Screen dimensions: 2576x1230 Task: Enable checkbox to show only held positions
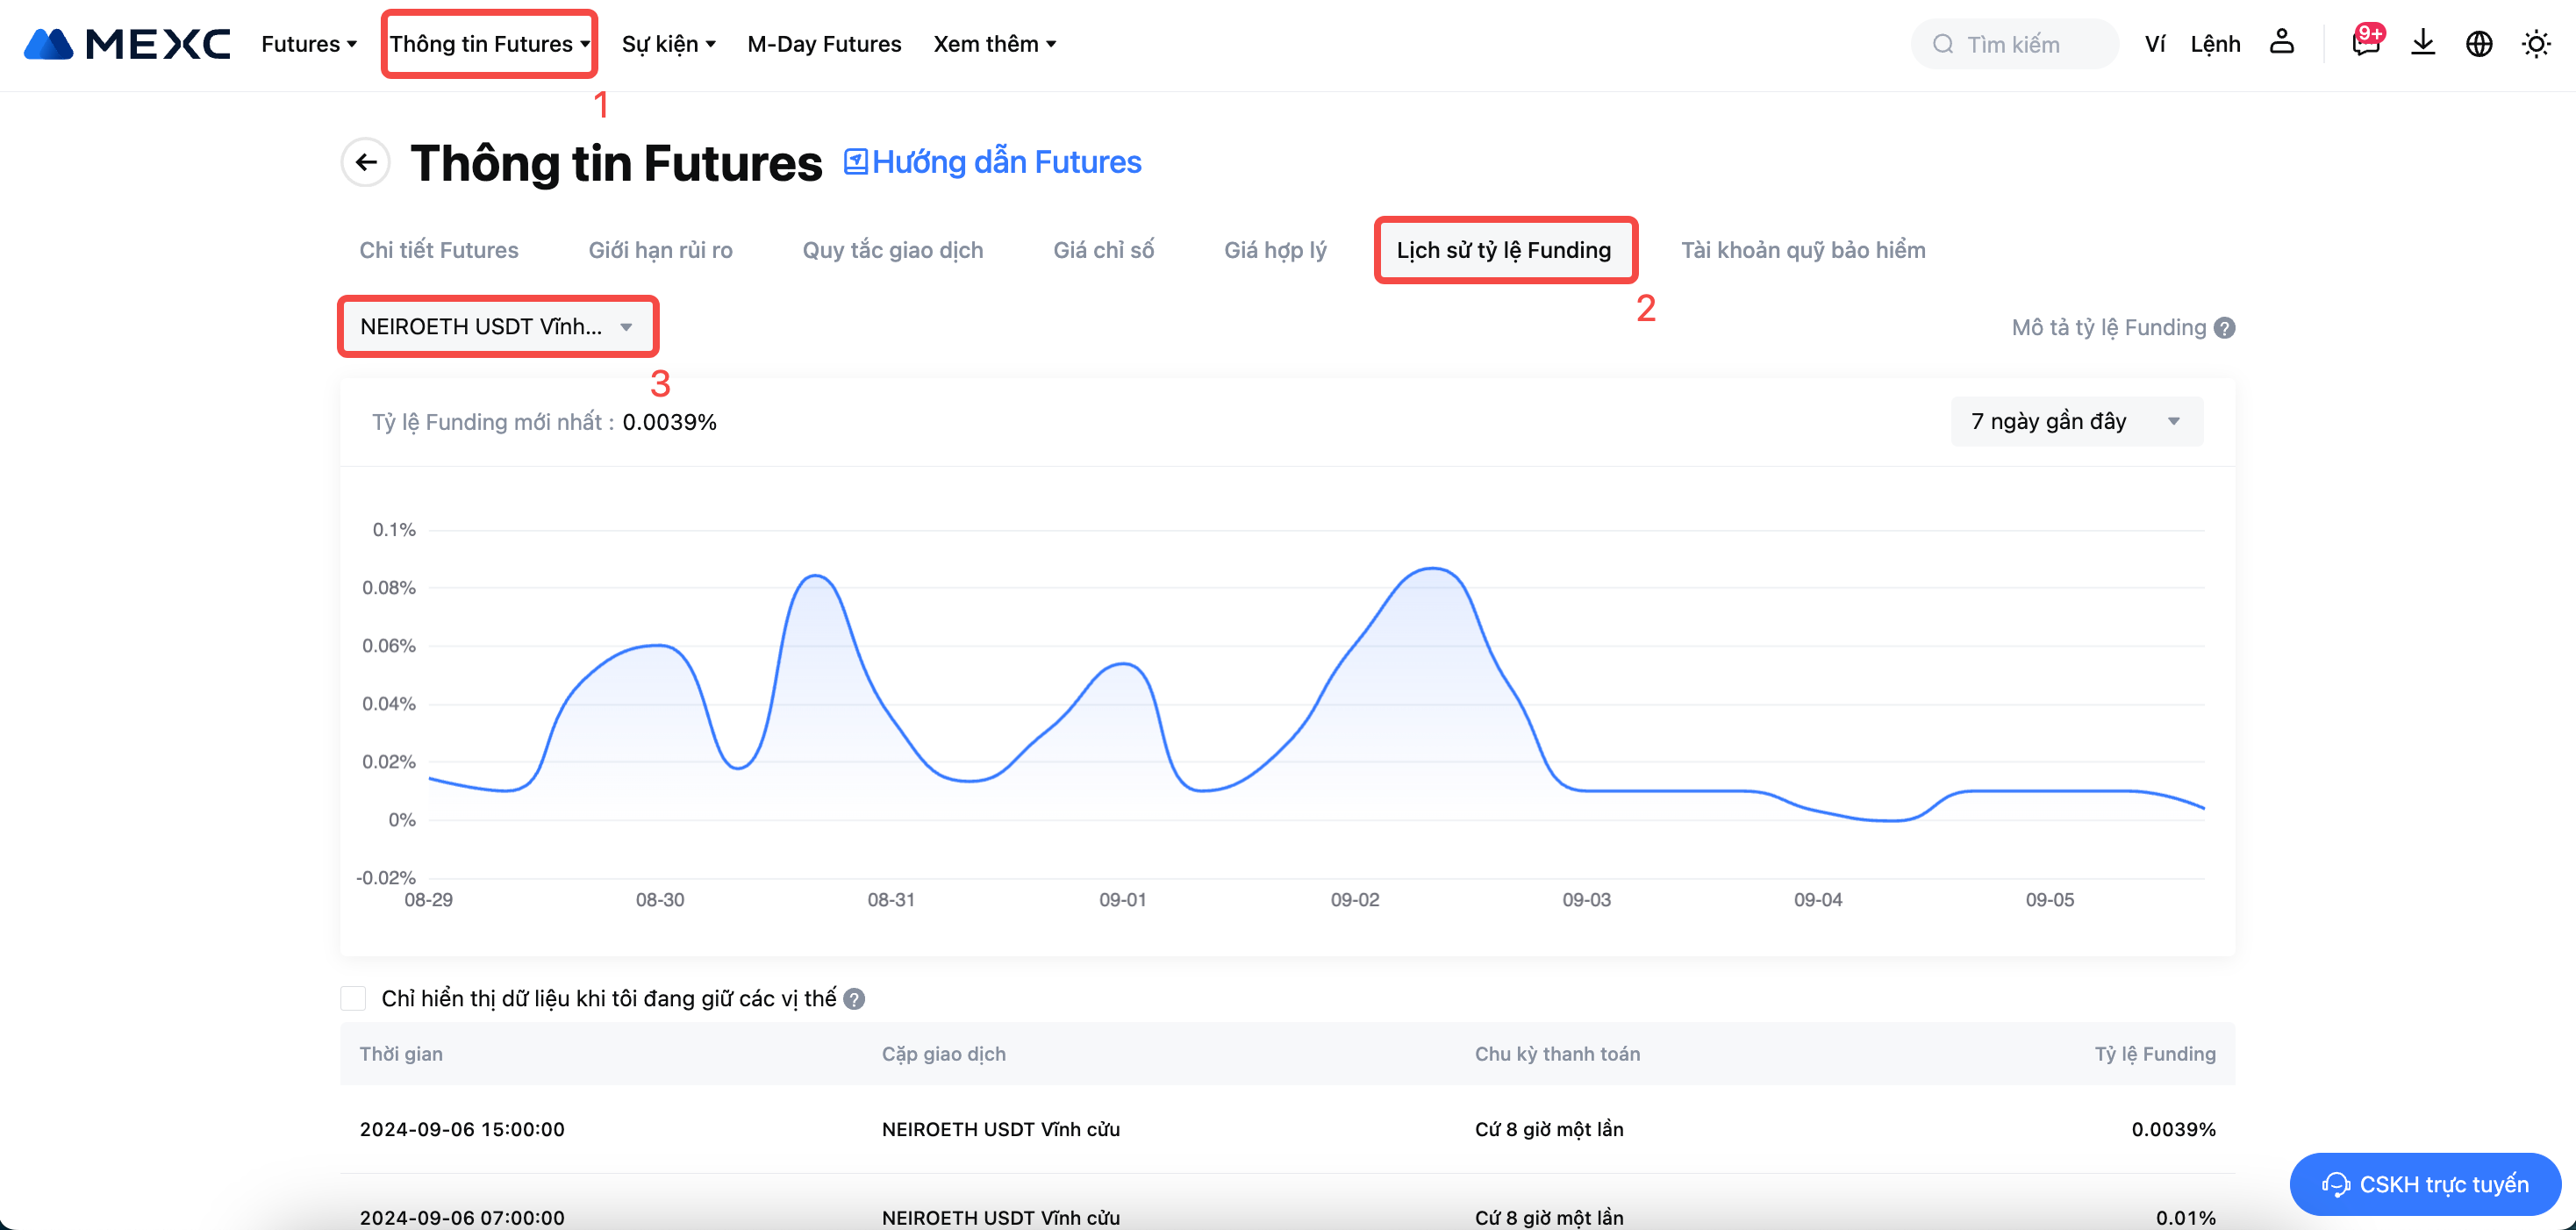[x=354, y=999]
